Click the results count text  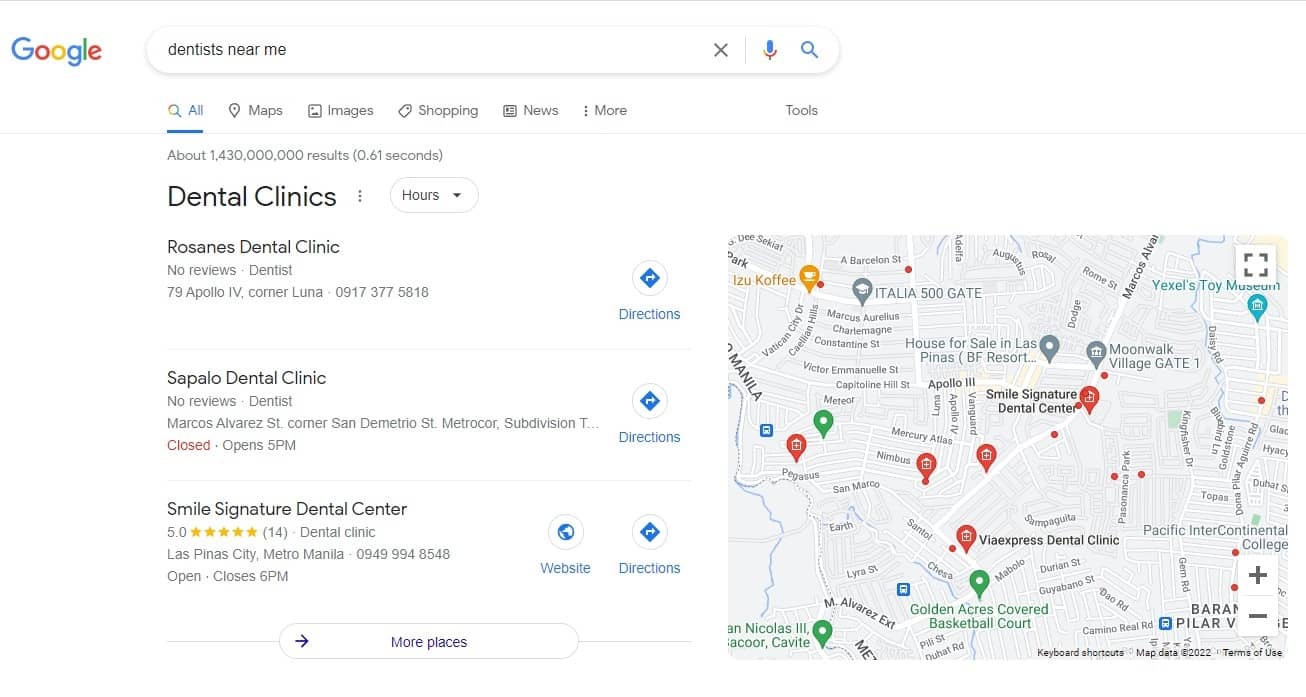(x=305, y=155)
